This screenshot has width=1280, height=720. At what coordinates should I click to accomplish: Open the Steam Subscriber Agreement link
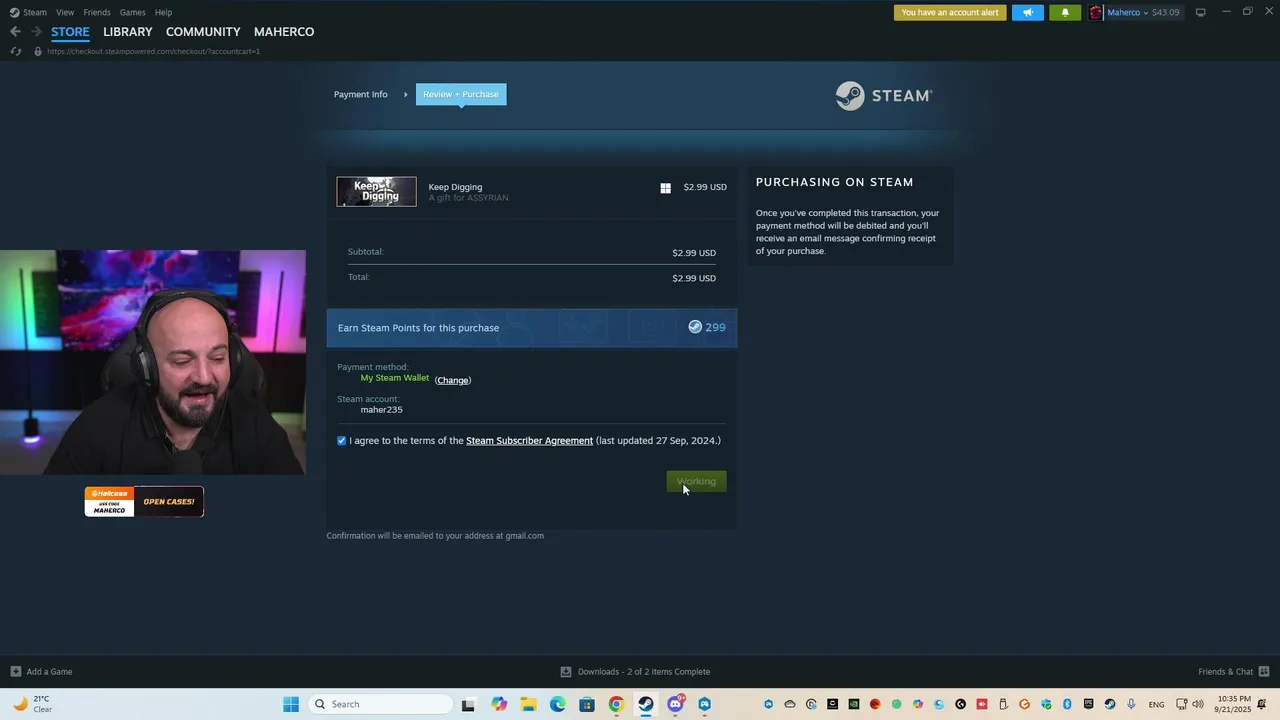529,441
